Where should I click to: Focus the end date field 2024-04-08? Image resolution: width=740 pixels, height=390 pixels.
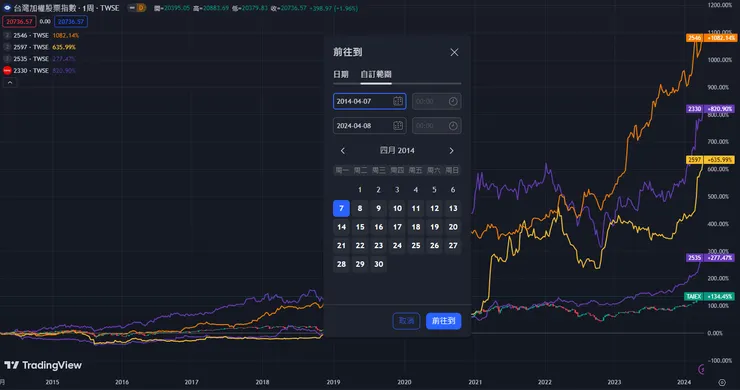click(x=370, y=126)
